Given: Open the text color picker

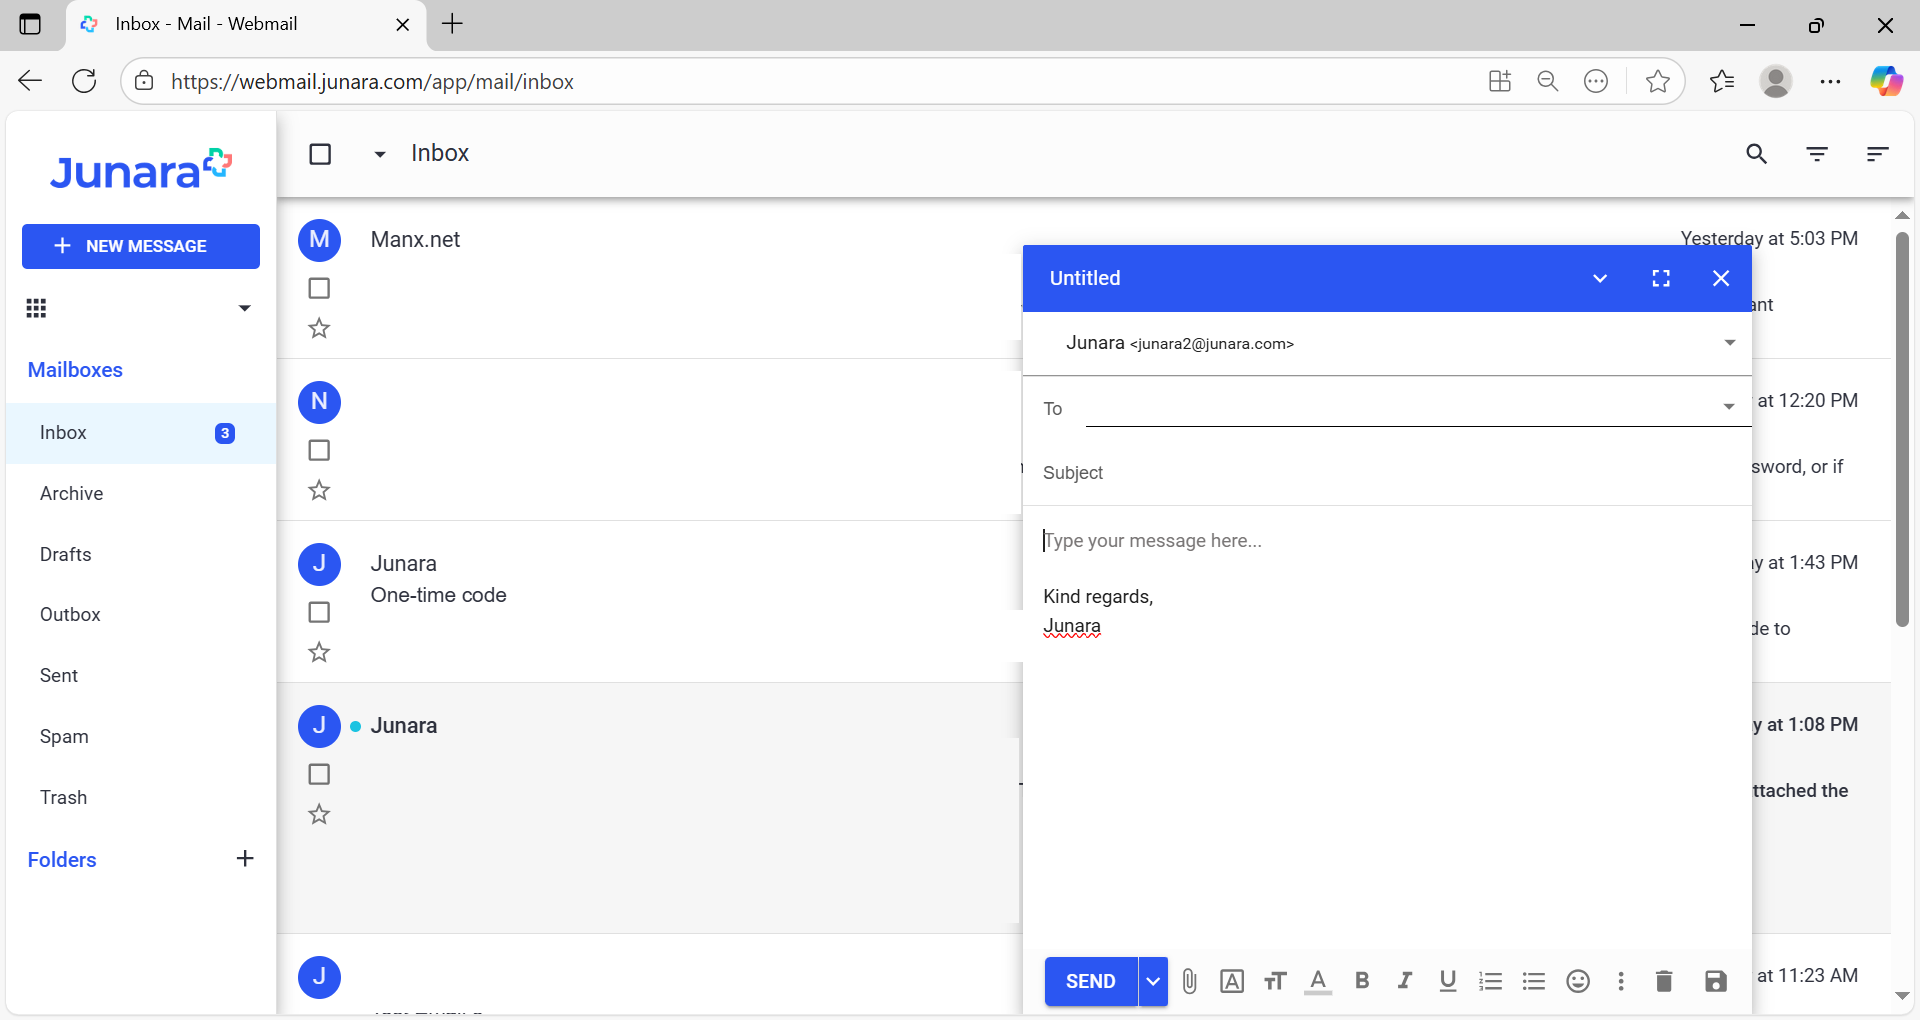Looking at the screenshot, I should click(1318, 981).
